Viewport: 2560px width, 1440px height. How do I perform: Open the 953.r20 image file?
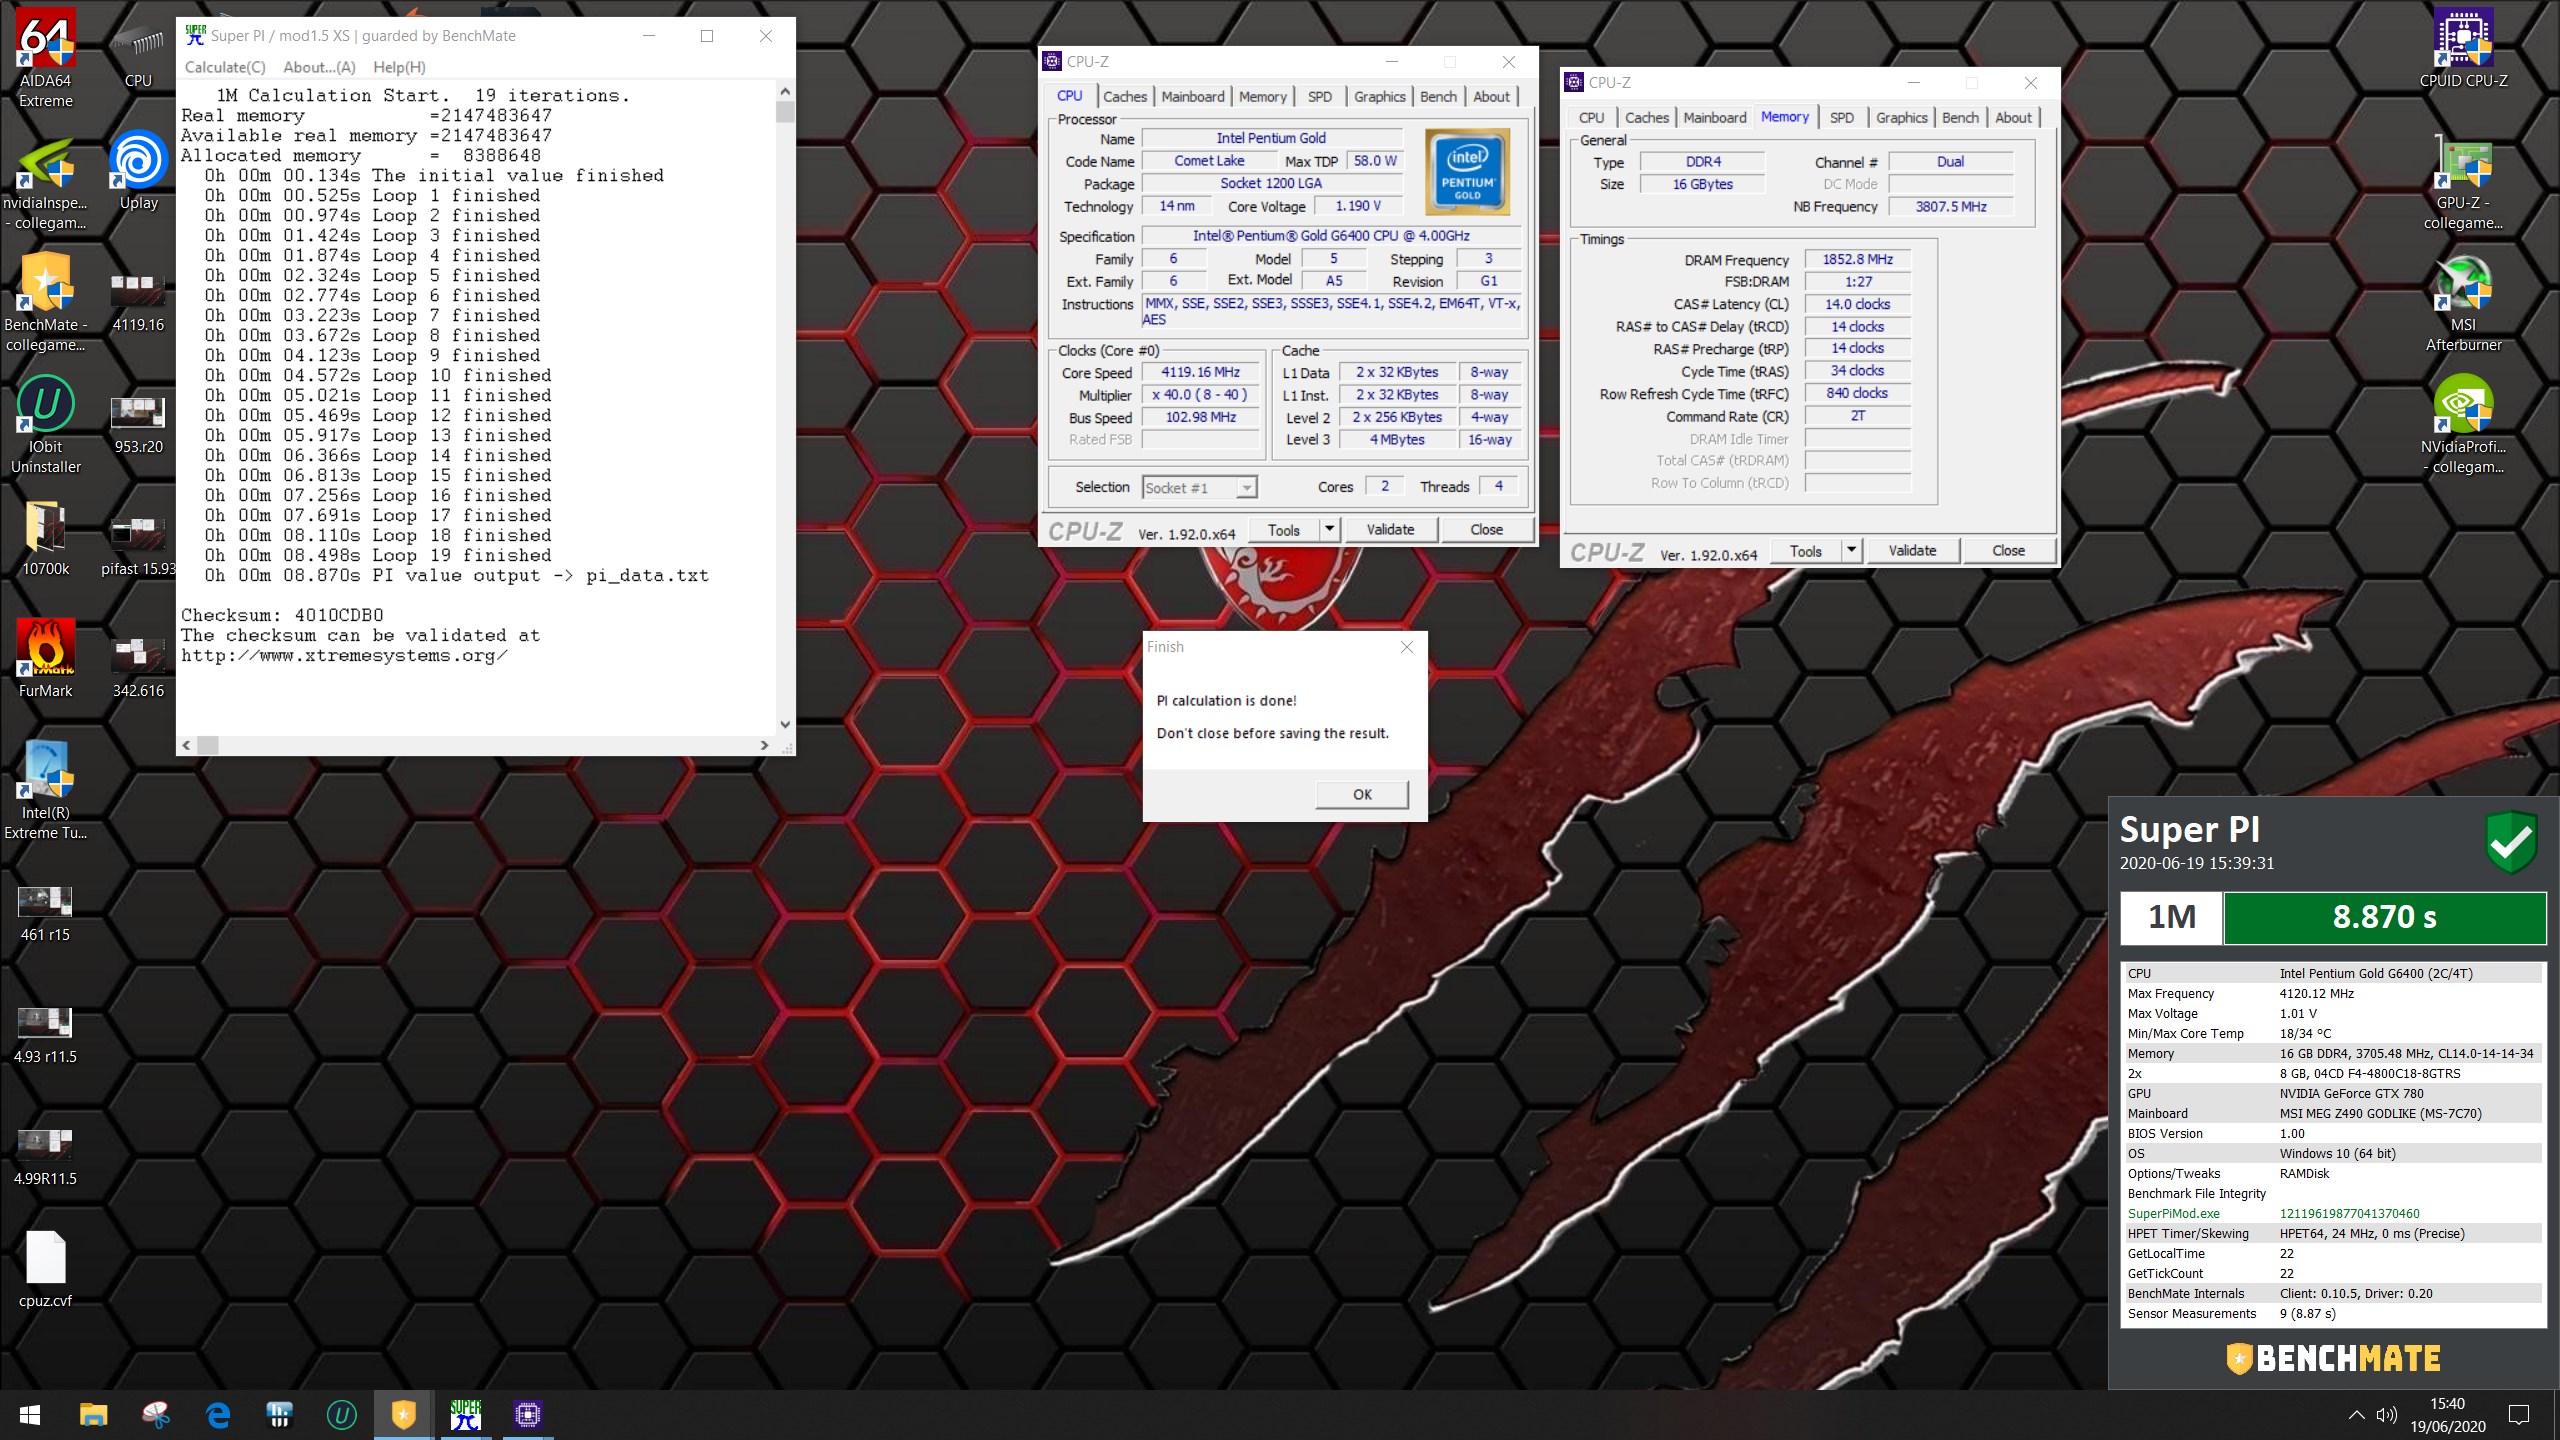[138, 424]
